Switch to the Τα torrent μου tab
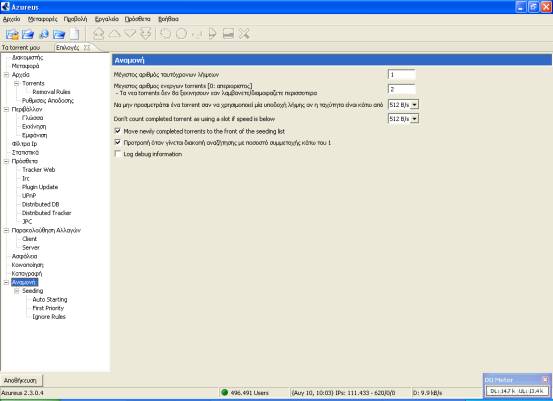This screenshot has width=553, height=401. (x=21, y=47)
